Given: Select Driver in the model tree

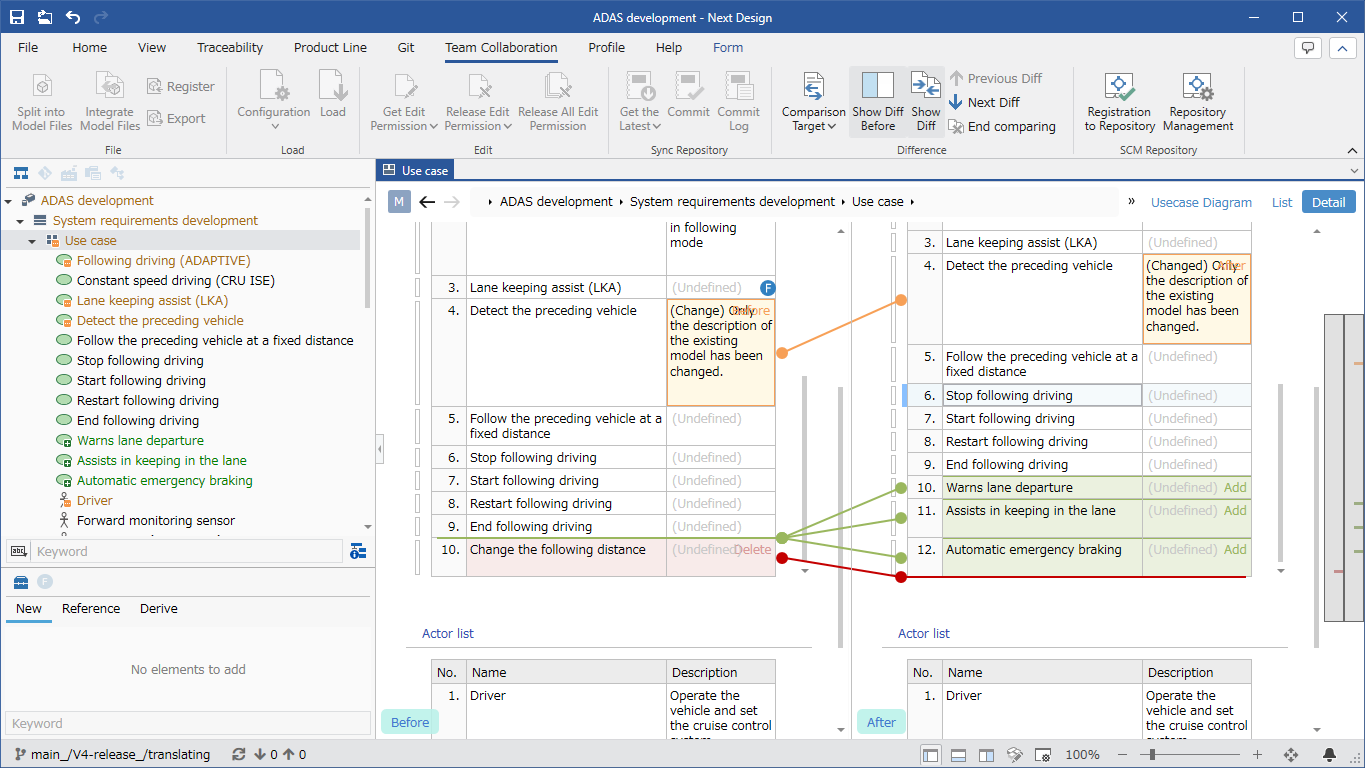Looking at the screenshot, I should 95,501.
